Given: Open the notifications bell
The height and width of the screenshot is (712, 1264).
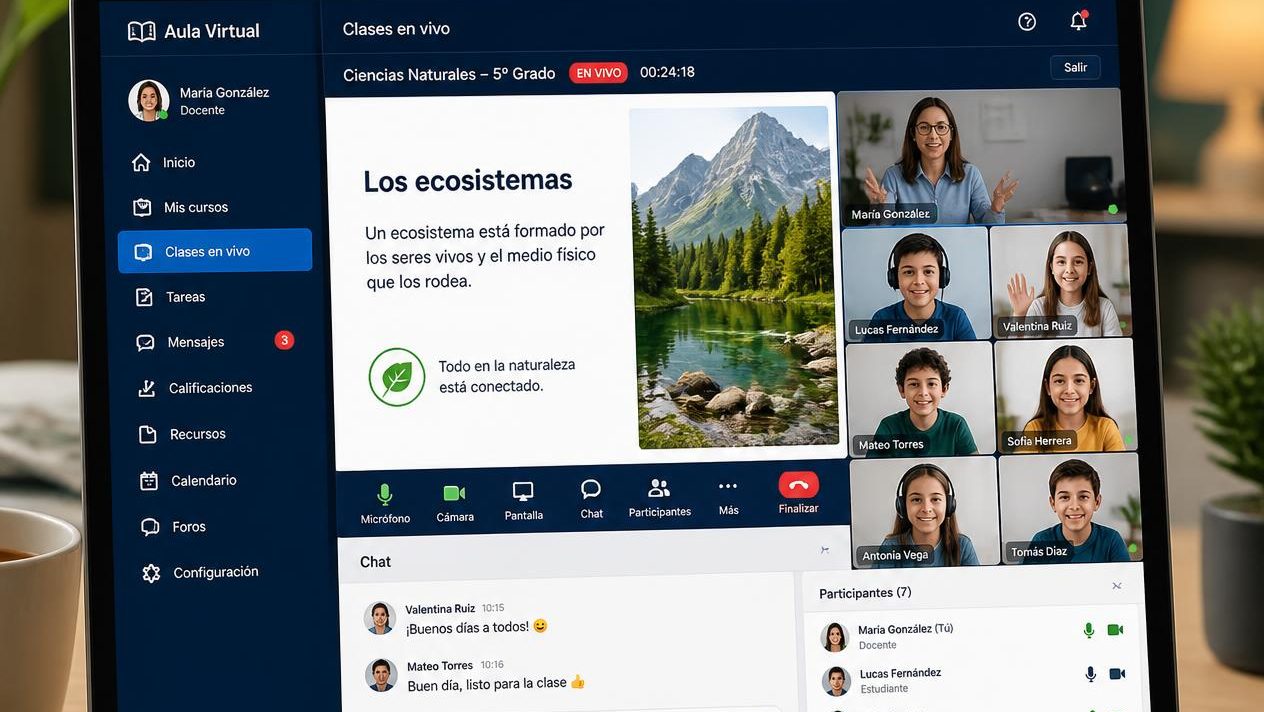Looking at the screenshot, I should pos(1078,21).
